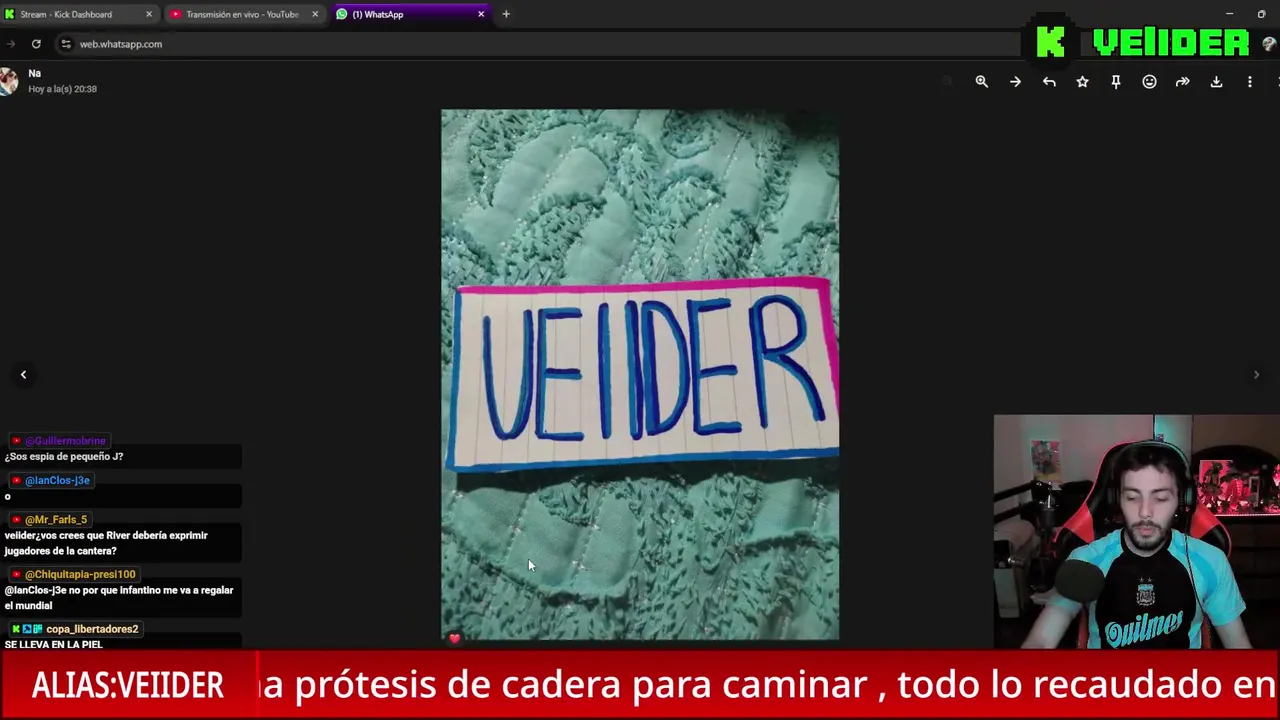Click the sender avatar for Na
1280x720 pixels.
click(8, 81)
